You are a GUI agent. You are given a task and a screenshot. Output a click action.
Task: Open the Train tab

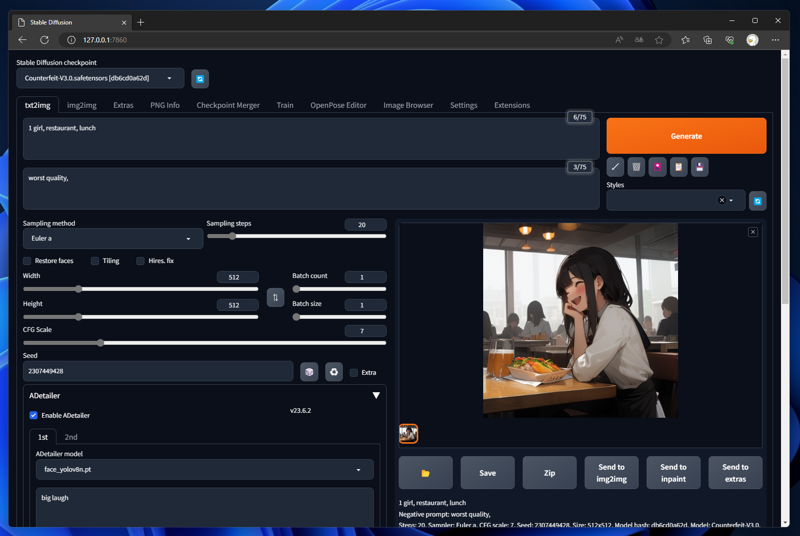coord(285,105)
